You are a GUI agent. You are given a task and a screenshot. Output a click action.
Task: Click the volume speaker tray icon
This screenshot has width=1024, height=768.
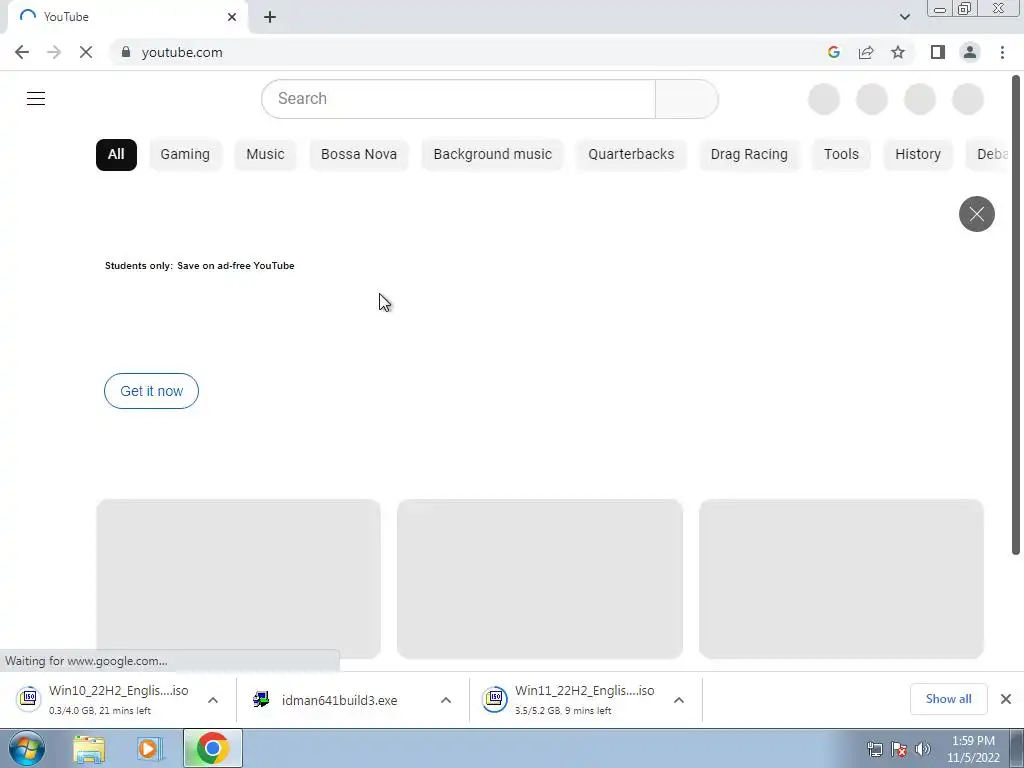(923, 749)
